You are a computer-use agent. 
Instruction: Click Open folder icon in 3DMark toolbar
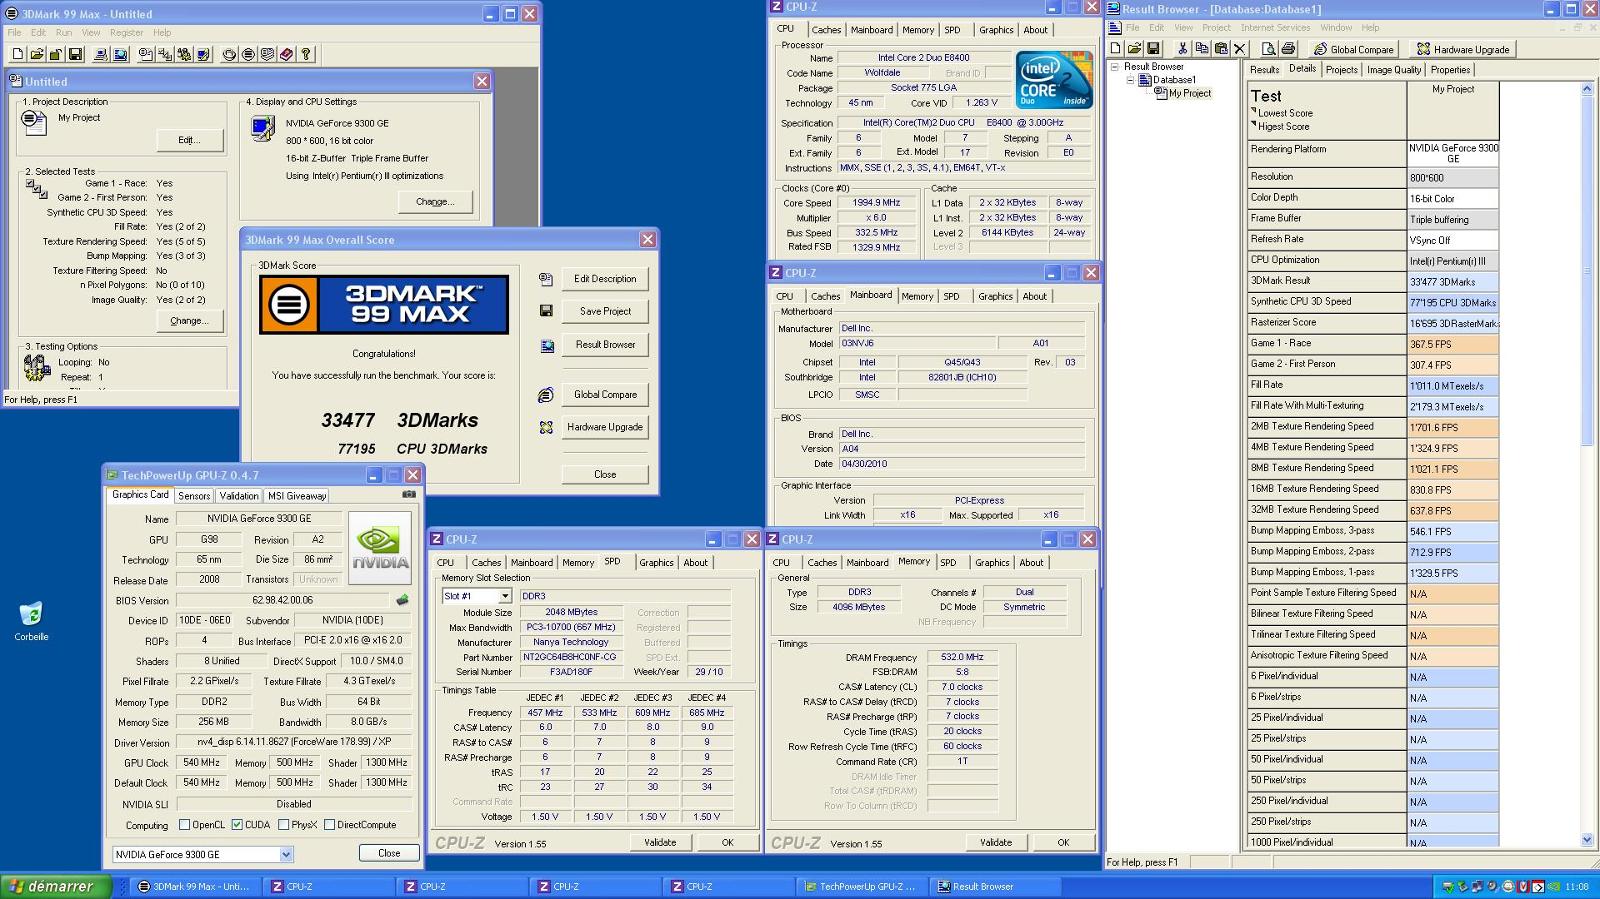(37, 54)
